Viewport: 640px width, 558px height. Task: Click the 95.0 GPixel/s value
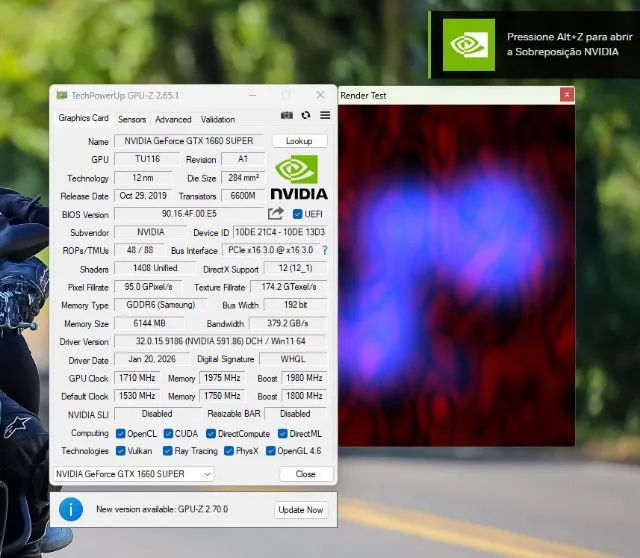[148, 287]
